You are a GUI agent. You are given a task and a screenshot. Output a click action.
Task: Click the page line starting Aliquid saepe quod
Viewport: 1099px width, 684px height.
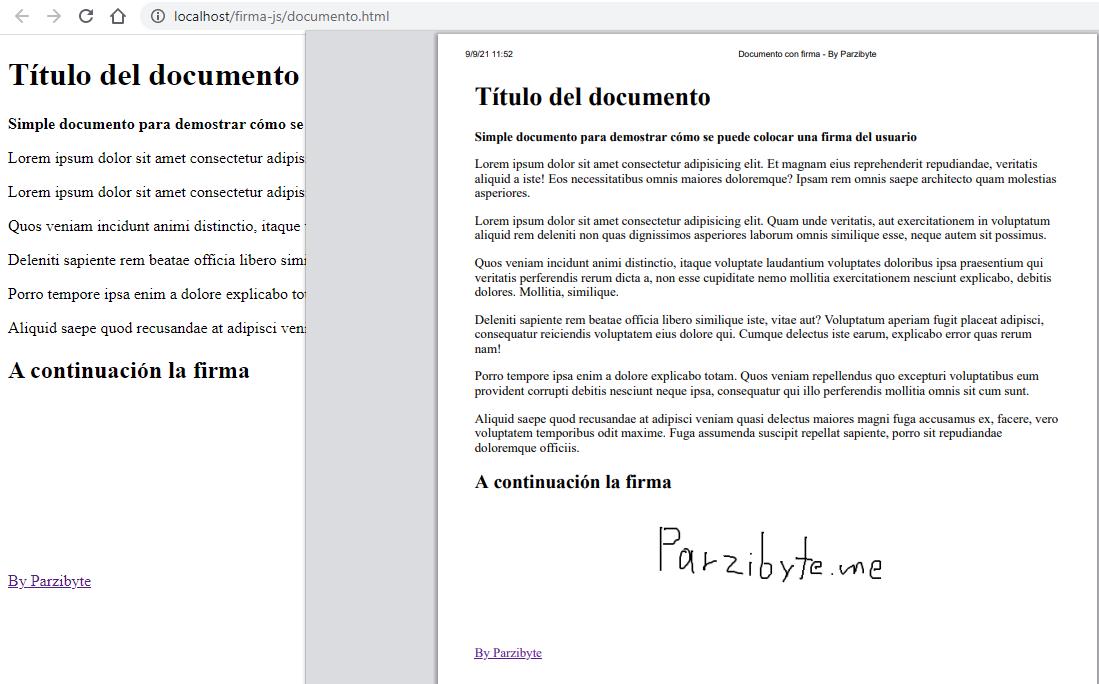156,328
